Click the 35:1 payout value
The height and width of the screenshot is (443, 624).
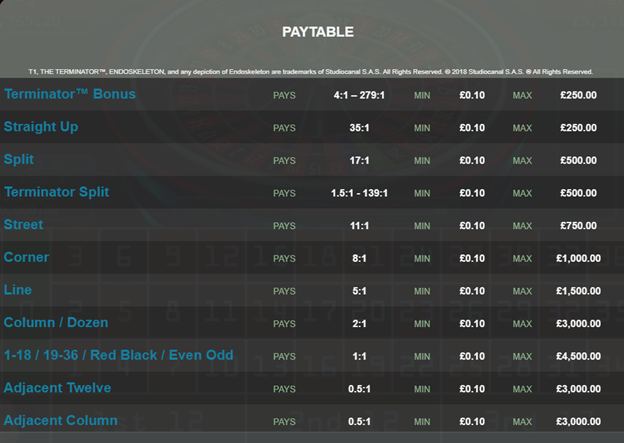(x=359, y=128)
